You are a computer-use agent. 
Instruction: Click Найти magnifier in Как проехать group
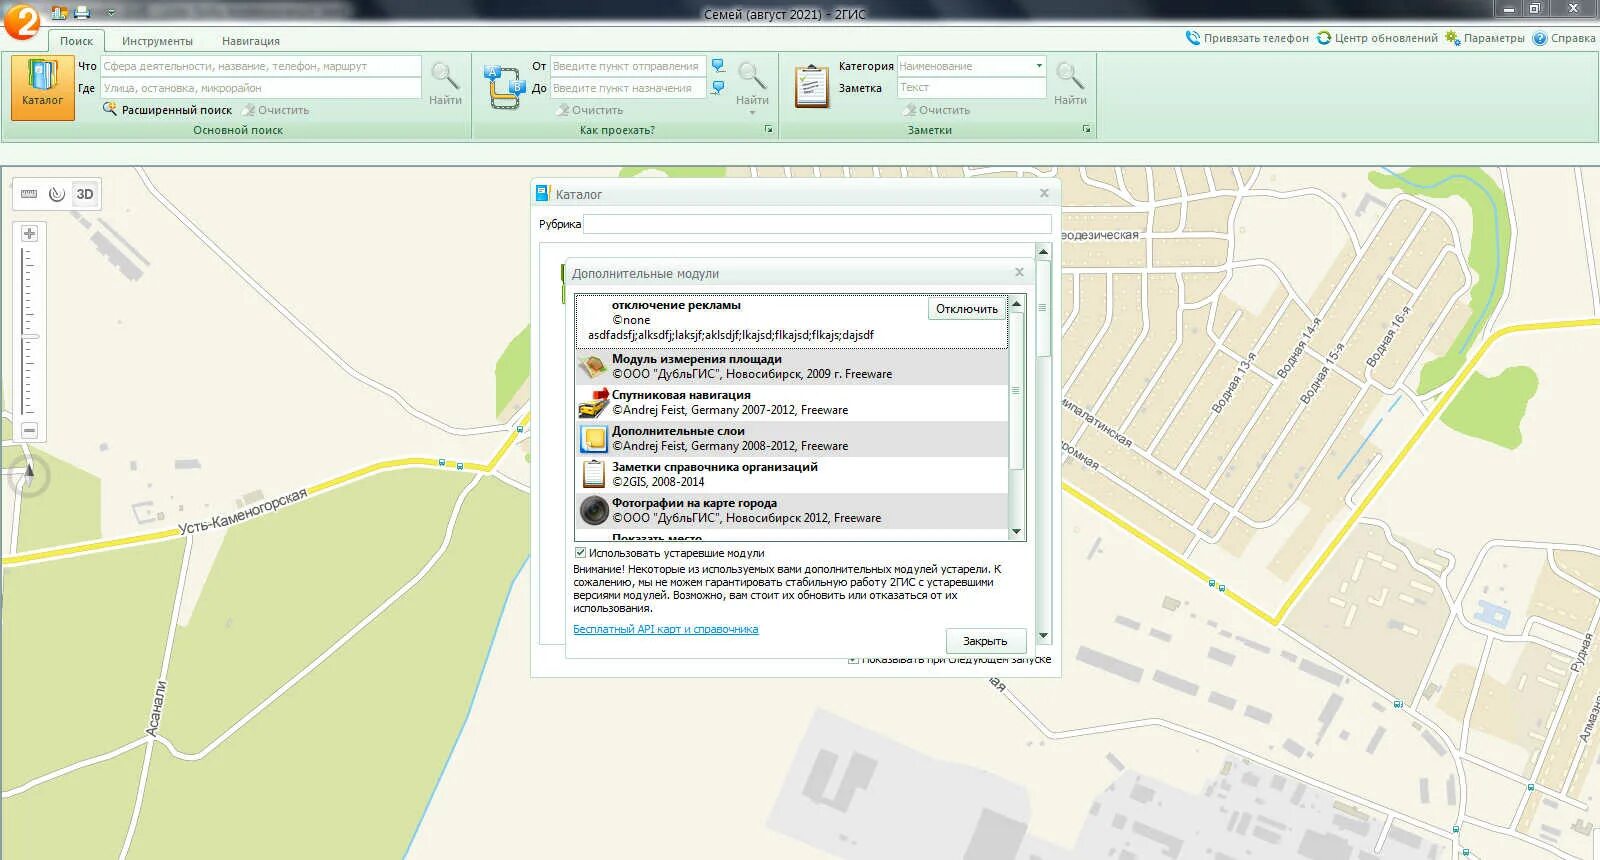[752, 82]
